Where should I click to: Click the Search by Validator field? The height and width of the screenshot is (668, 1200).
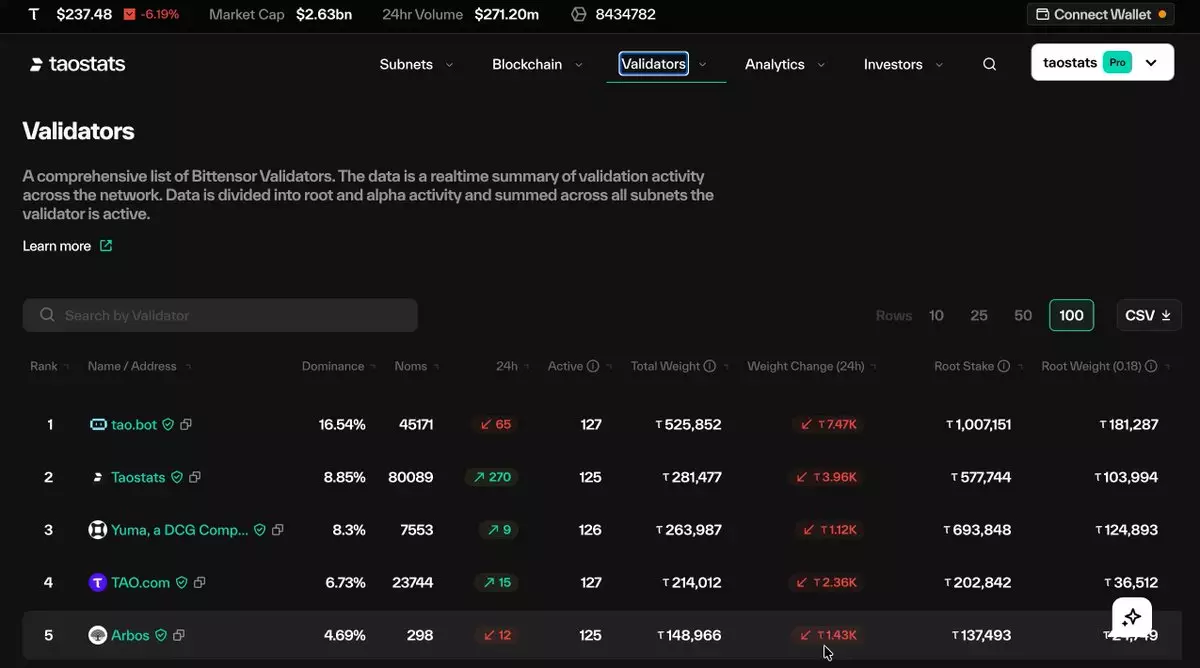220,315
